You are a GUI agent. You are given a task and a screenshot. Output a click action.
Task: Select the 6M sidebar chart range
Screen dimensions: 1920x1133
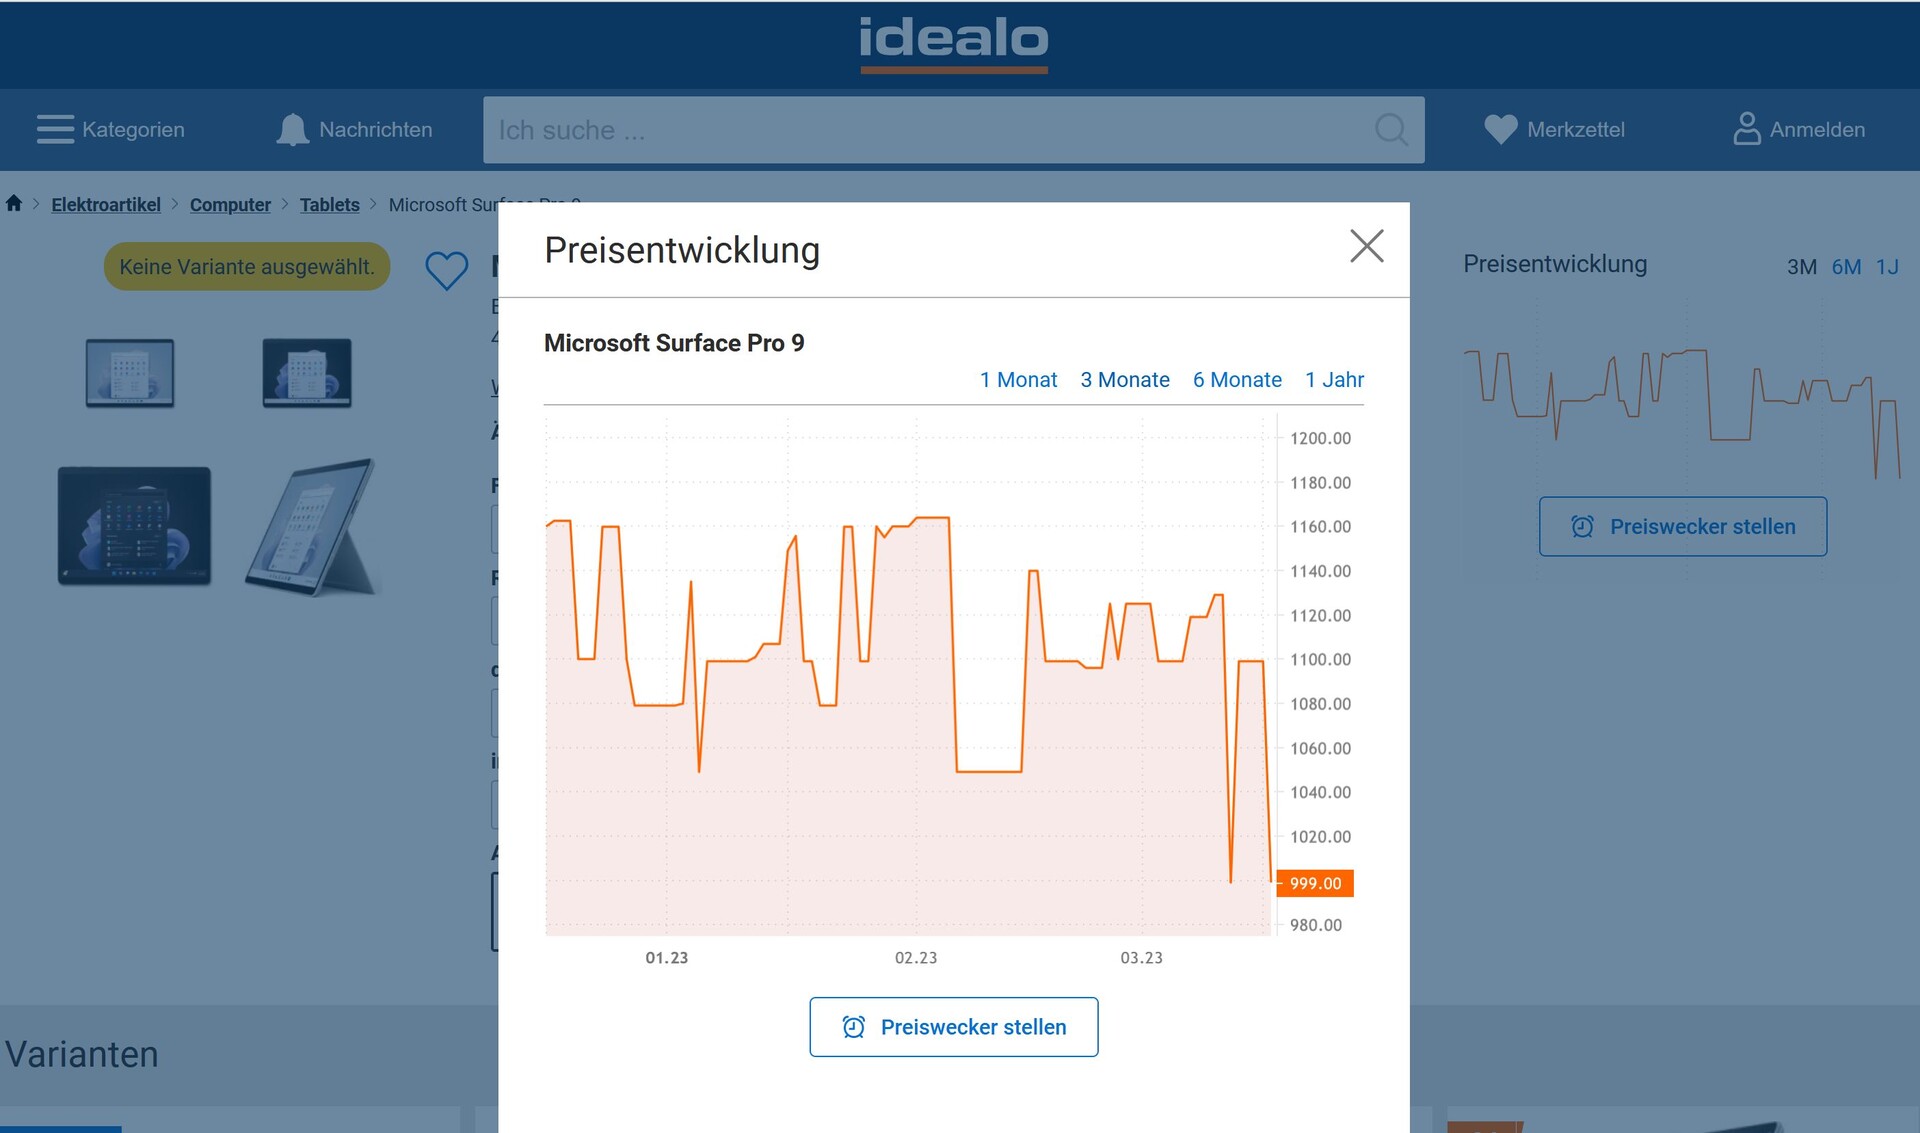(1846, 267)
